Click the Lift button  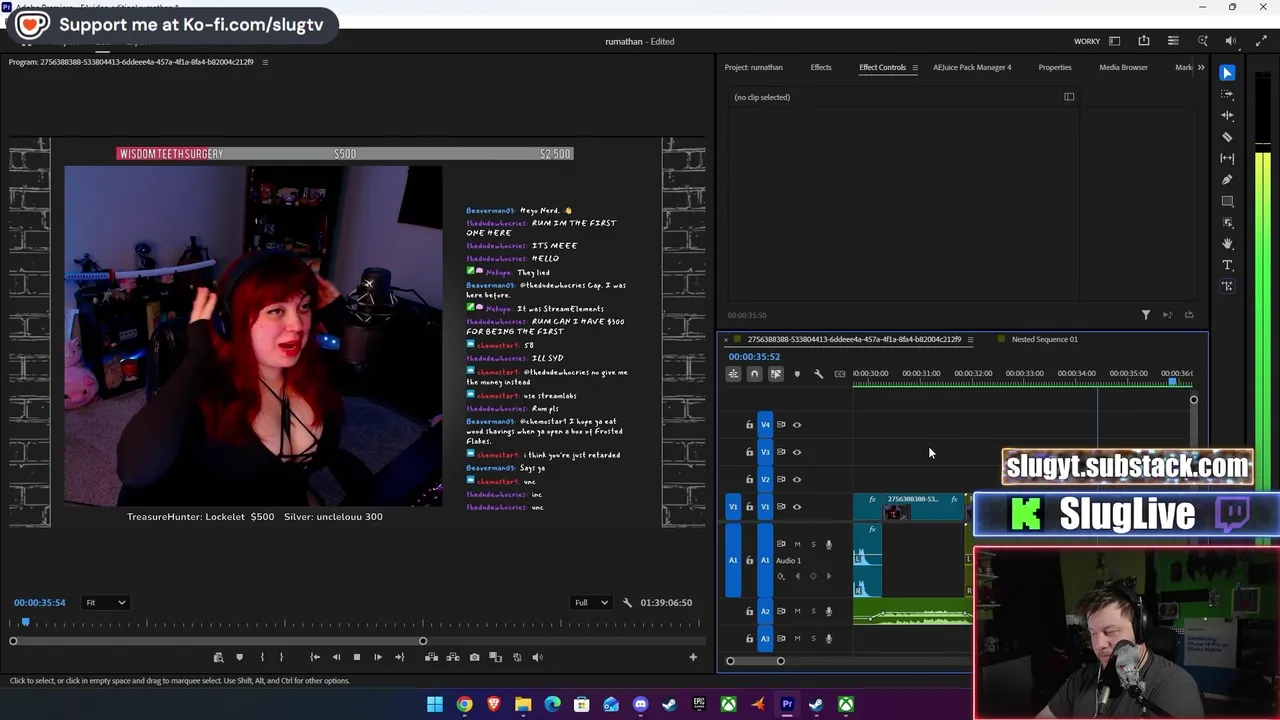pyautogui.click(x=431, y=657)
